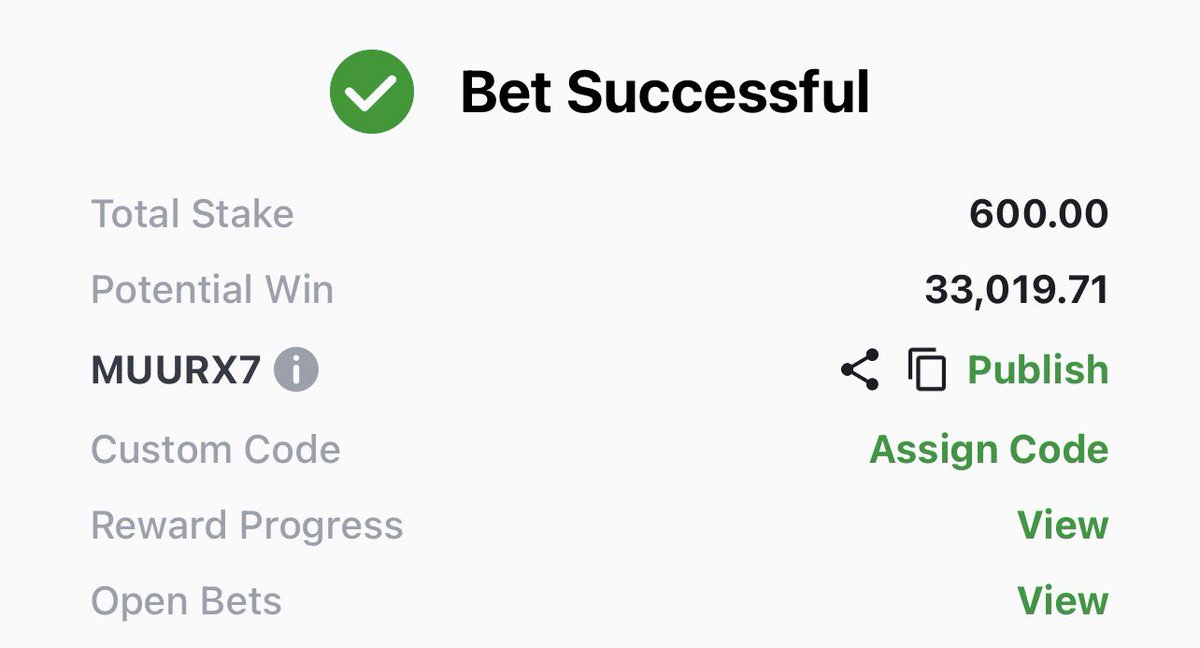Tap the Custom Code label
1200x648 pixels.
tap(216, 449)
